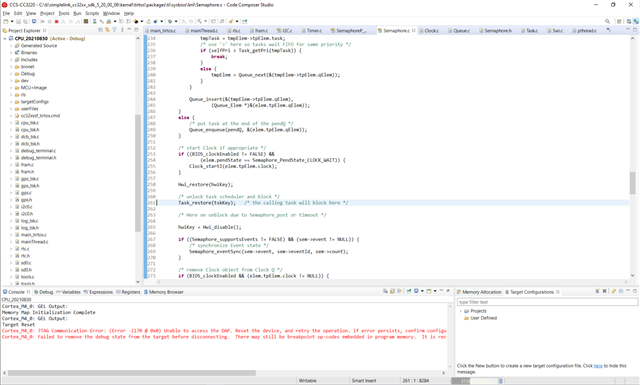The width and height of the screenshot is (640, 385).
Task: Switch to main_tirtos.c editor tab
Action: (160, 31)
